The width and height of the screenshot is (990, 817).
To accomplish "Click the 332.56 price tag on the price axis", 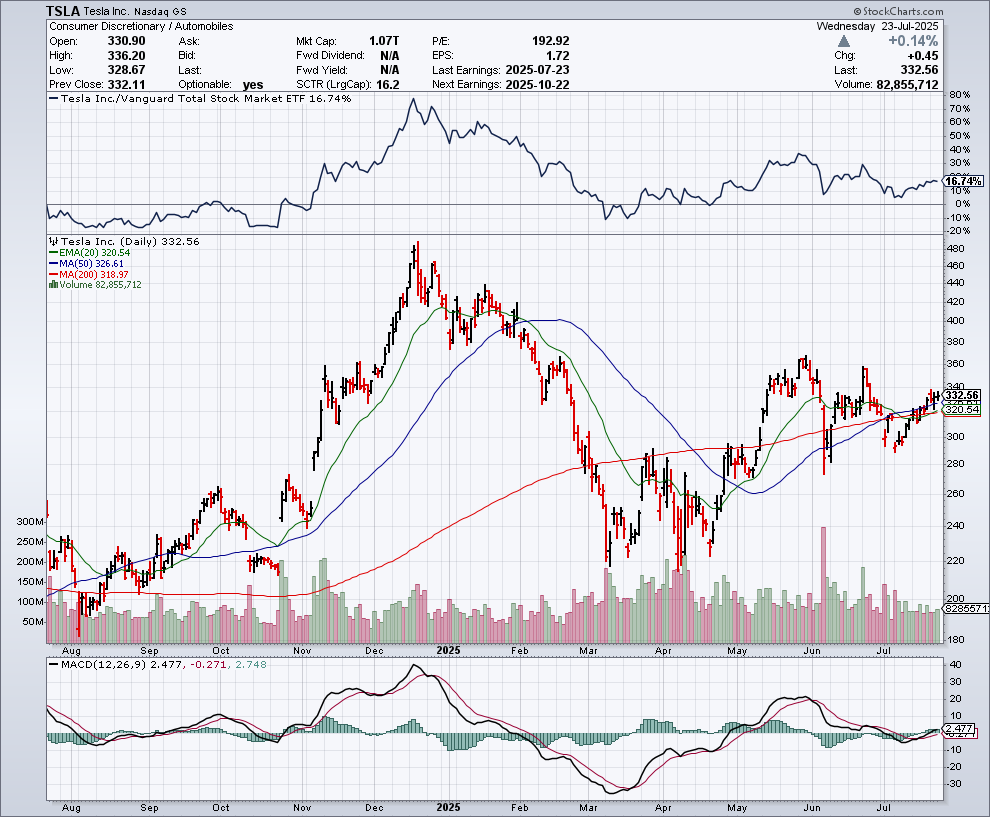I will 963,395.
